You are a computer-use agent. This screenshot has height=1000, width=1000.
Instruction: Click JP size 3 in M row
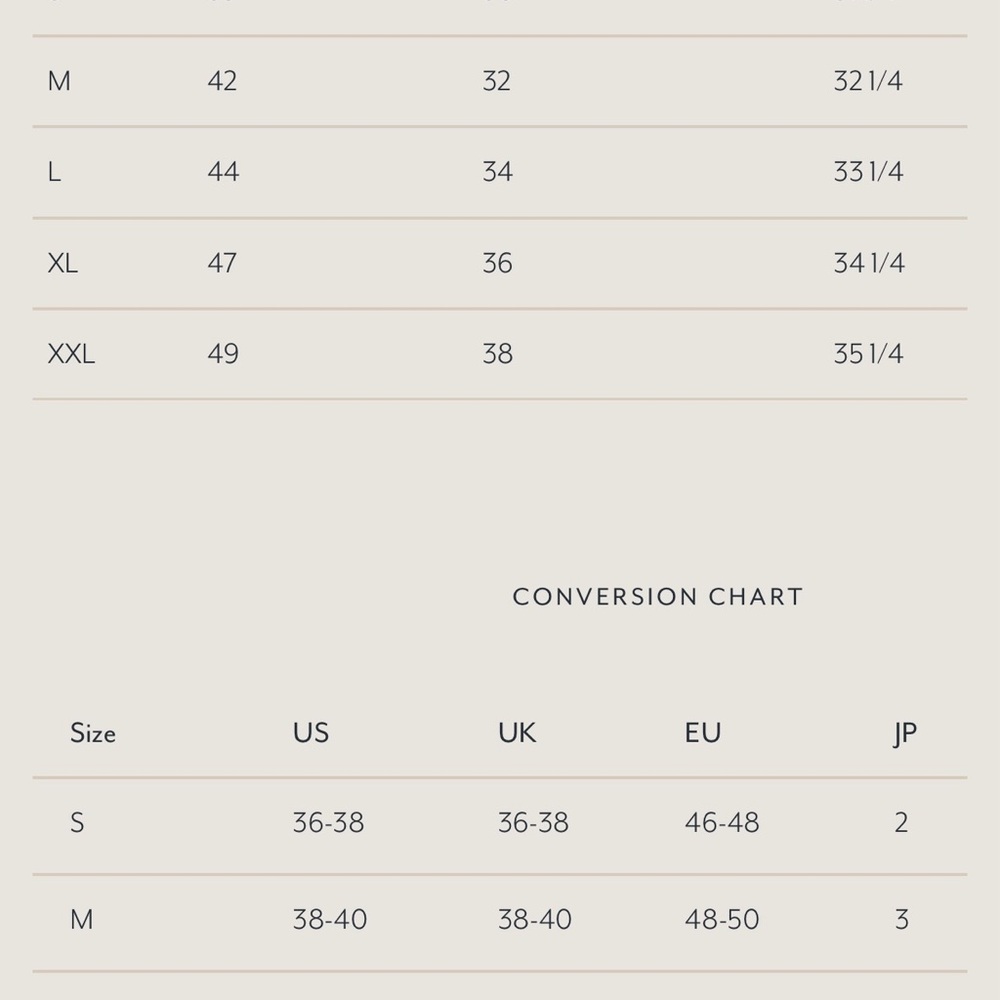pos(901,920)
